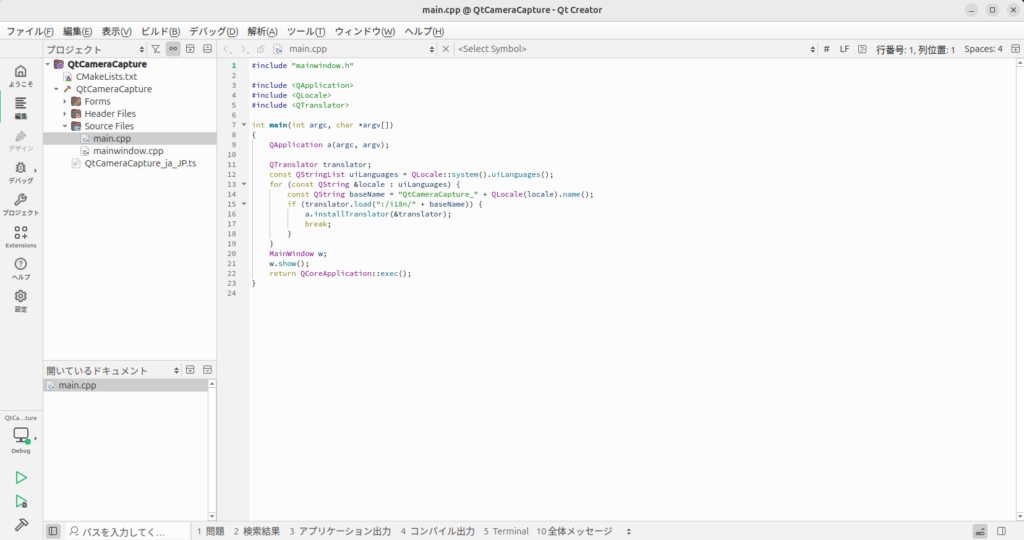The height and width of the screenshot is (540, 1024).
Task: Select mainwindow.cpp in the project tree
Action: pos(128,151)
